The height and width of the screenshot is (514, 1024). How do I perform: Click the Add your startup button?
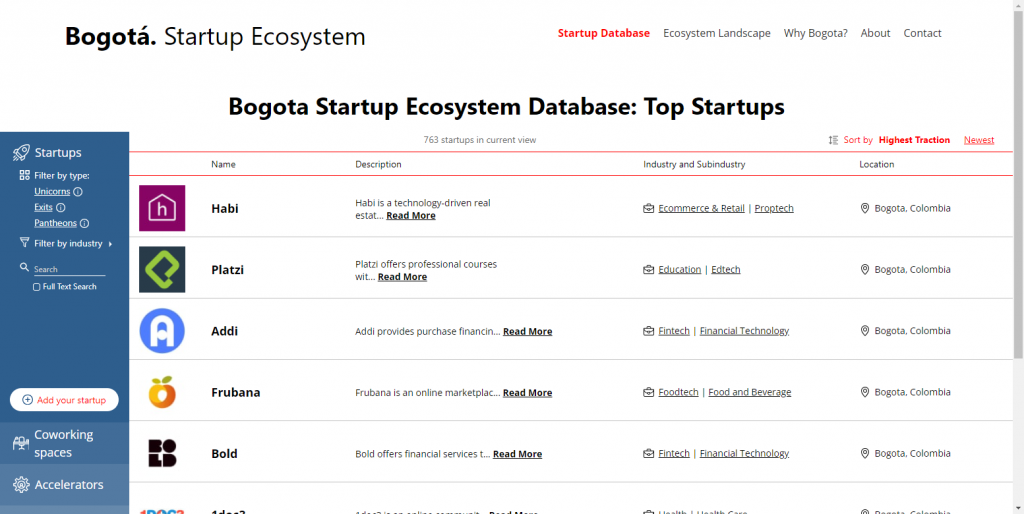click(x=64, y=400)
